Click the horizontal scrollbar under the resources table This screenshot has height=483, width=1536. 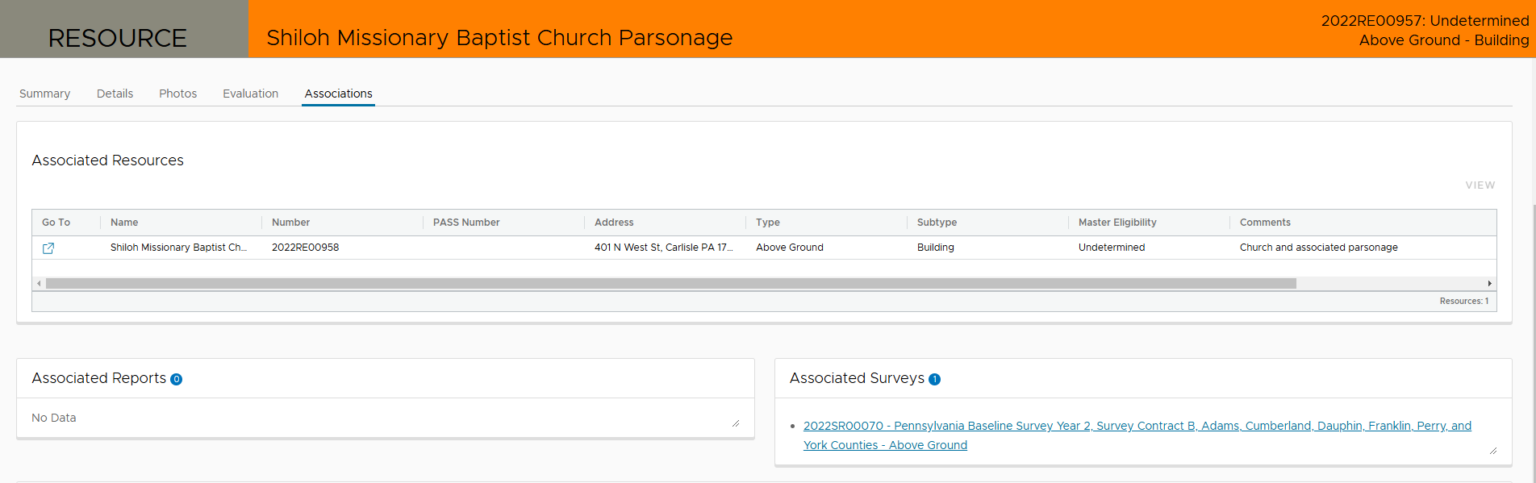tap(670, 284)
